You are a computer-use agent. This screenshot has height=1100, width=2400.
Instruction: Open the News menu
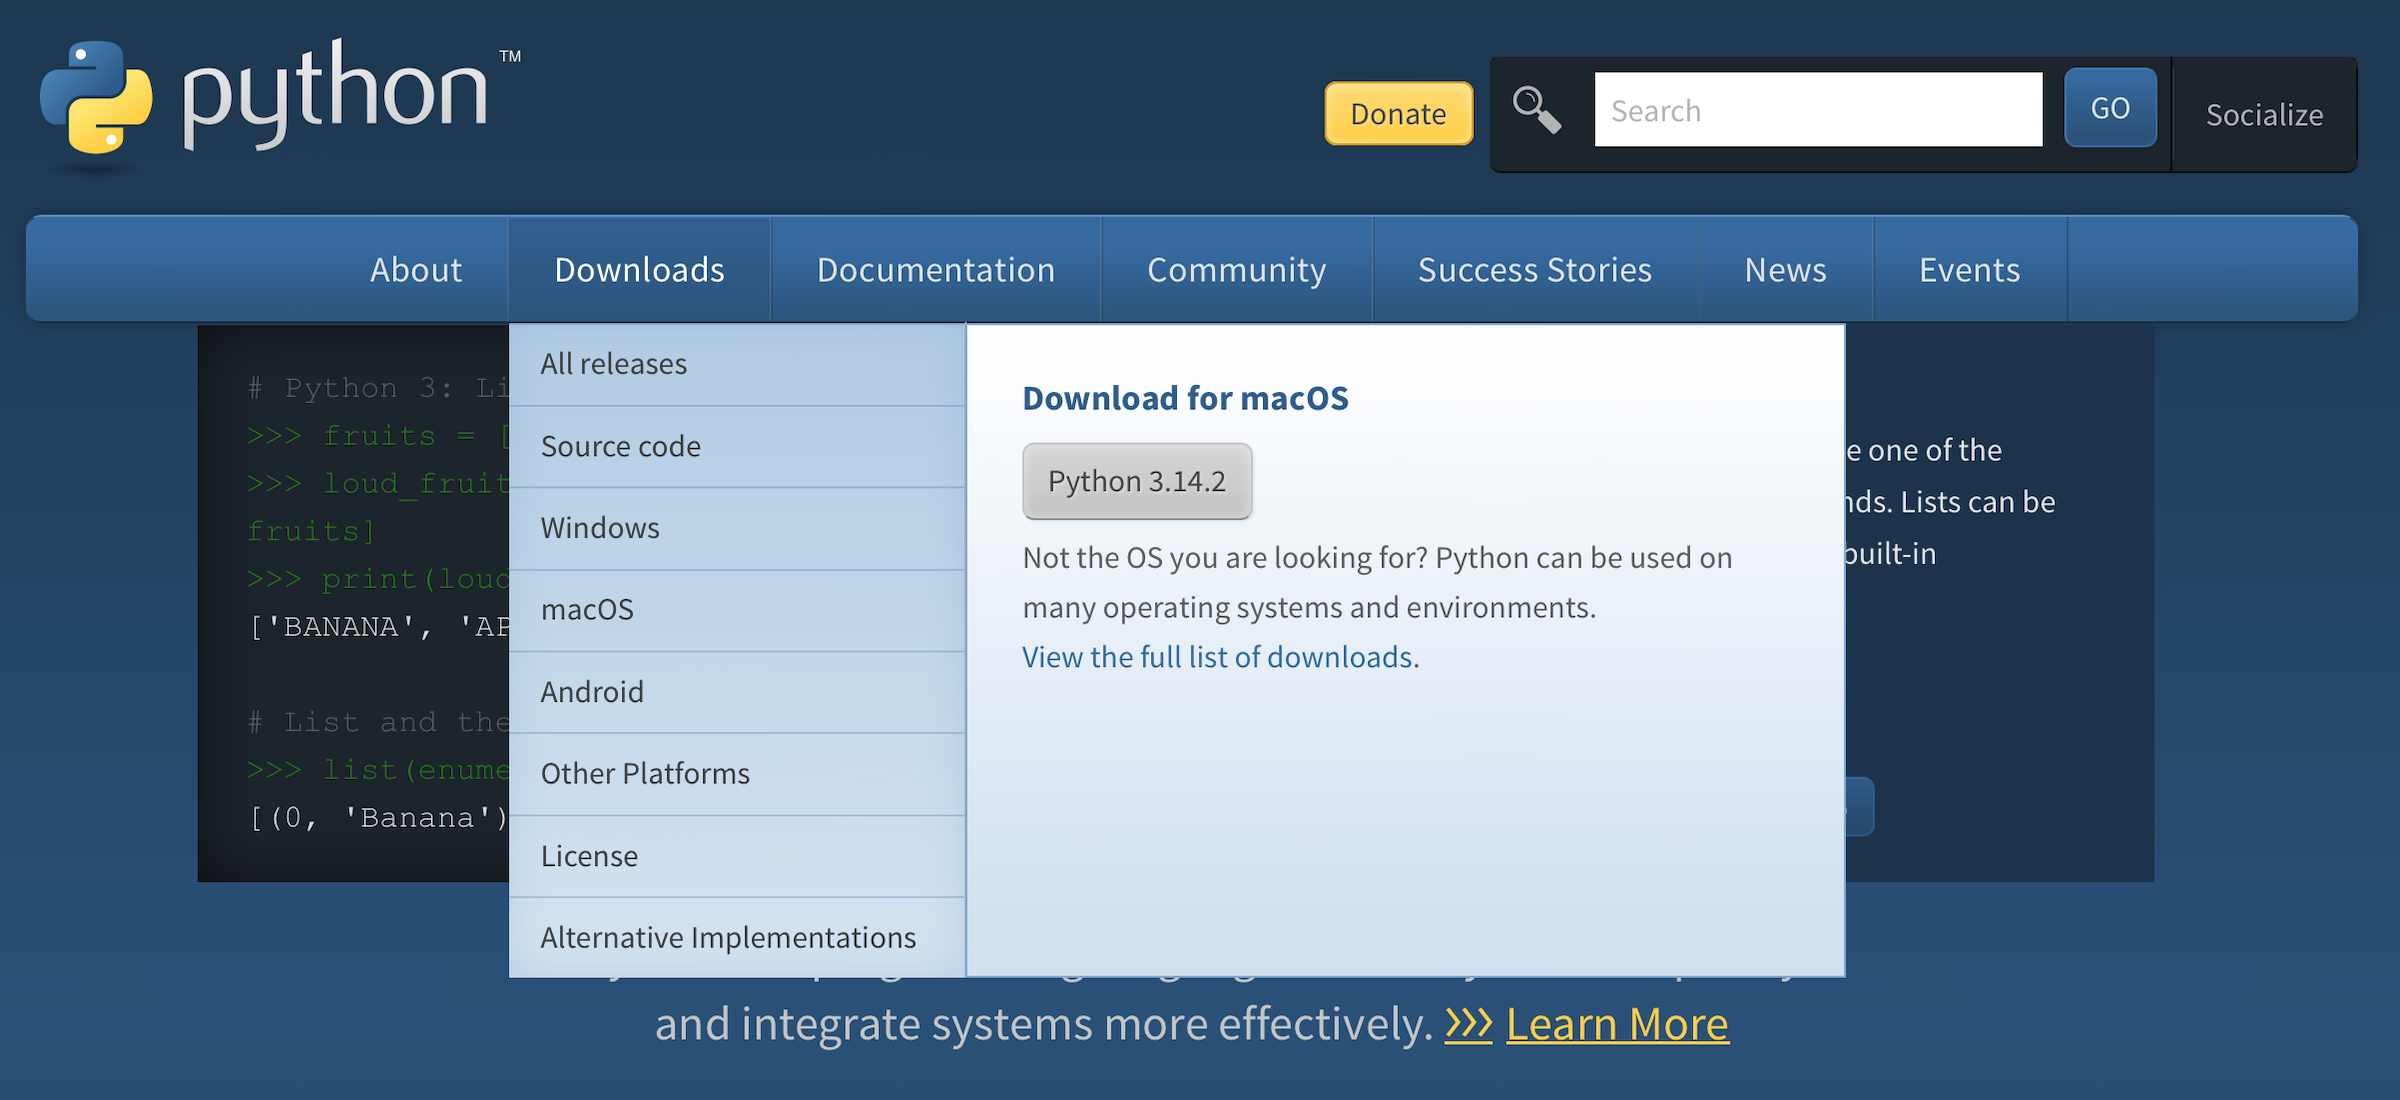coord(1786,269)
